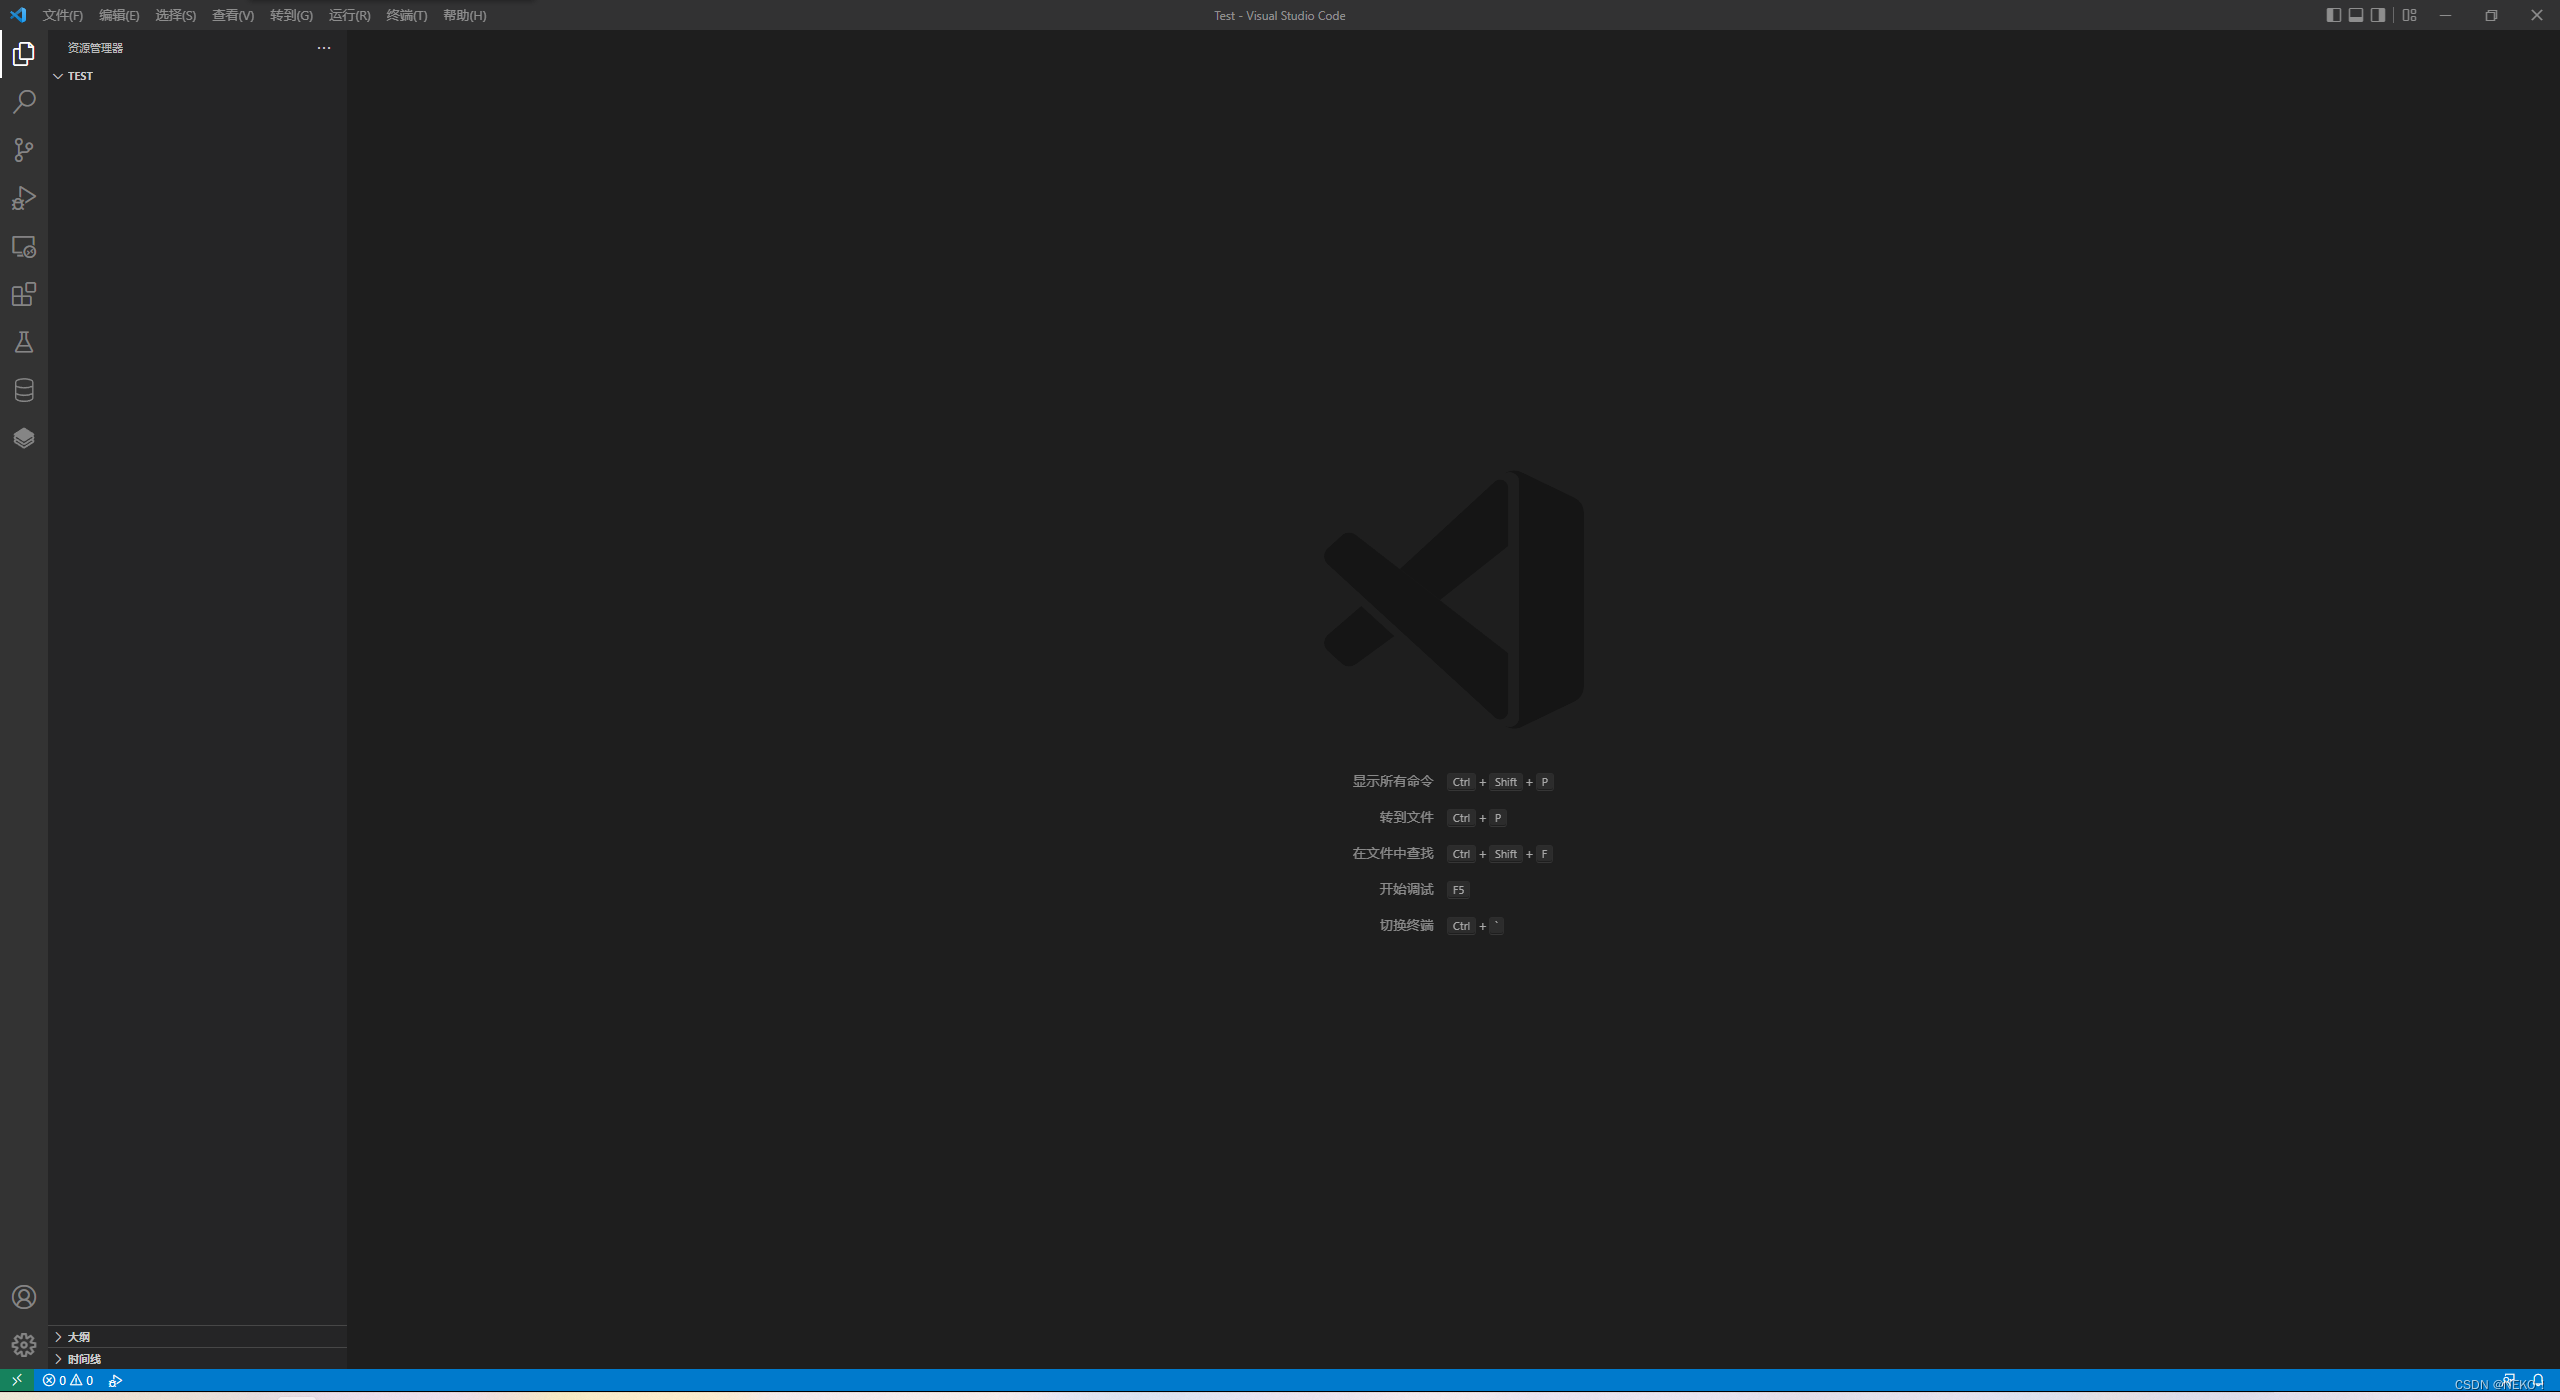Click the 资源管理器 panel title
This screenshot has height=1400, width=2560.
95,48
